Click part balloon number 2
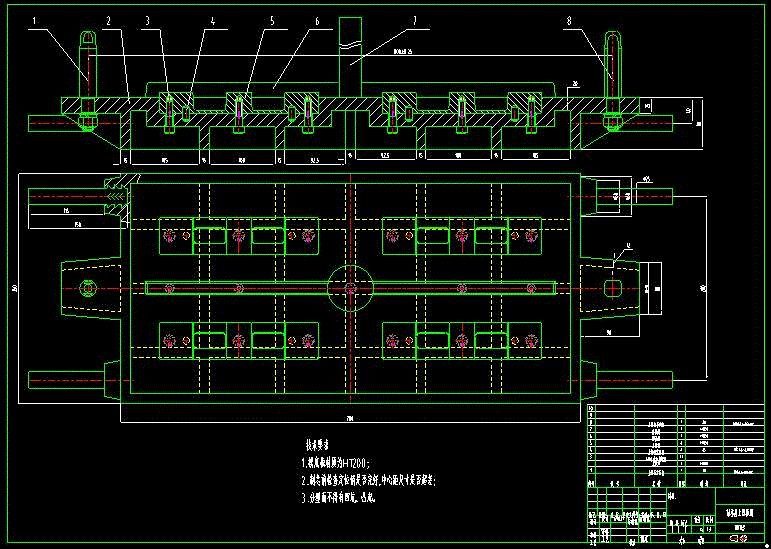771x549 pixels. (108, 21)
